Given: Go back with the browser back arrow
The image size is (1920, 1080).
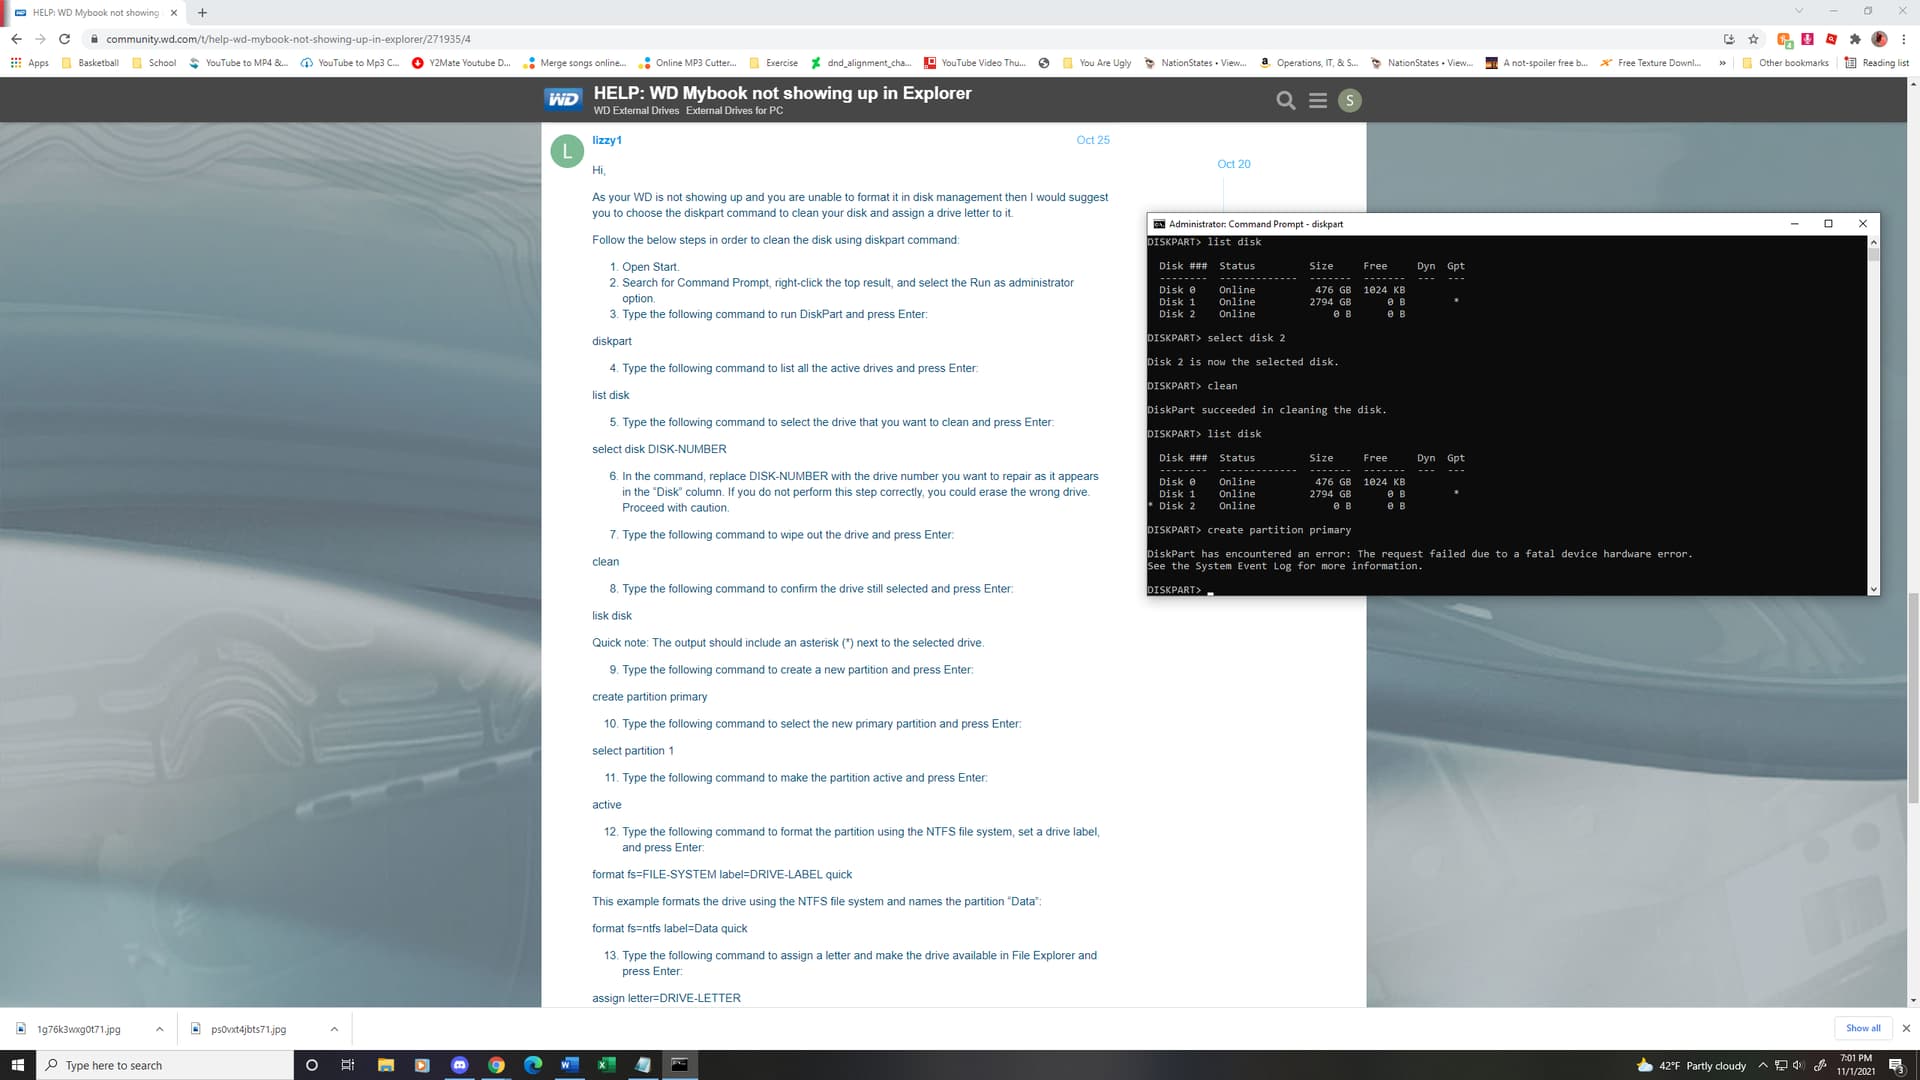Looking at the screenshot, I should click(16, 39).
